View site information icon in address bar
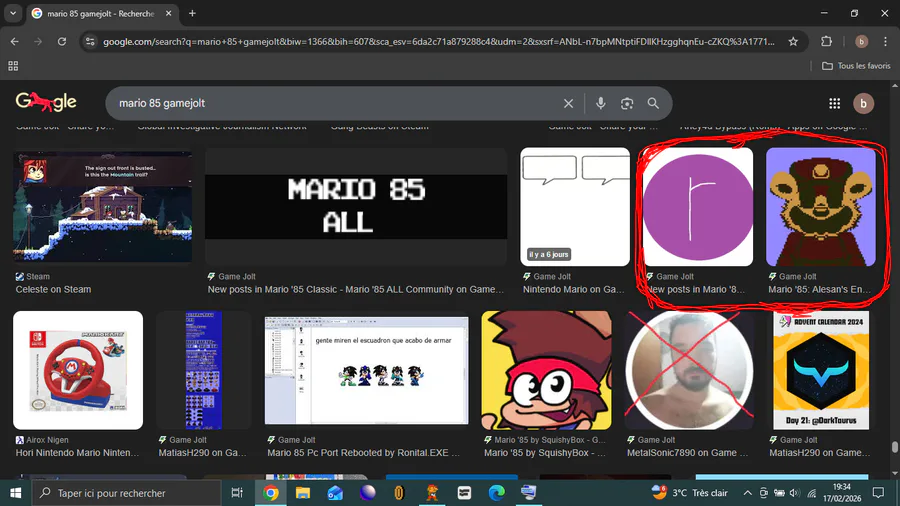Screen dimensions: 900x506 (90, 41)
